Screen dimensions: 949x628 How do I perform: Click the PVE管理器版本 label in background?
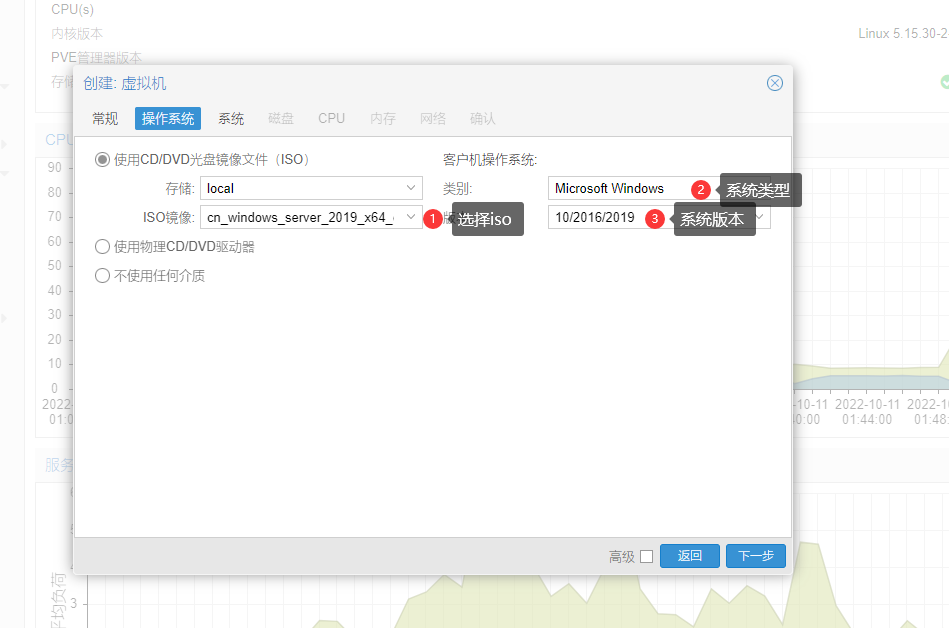point(96,57)
